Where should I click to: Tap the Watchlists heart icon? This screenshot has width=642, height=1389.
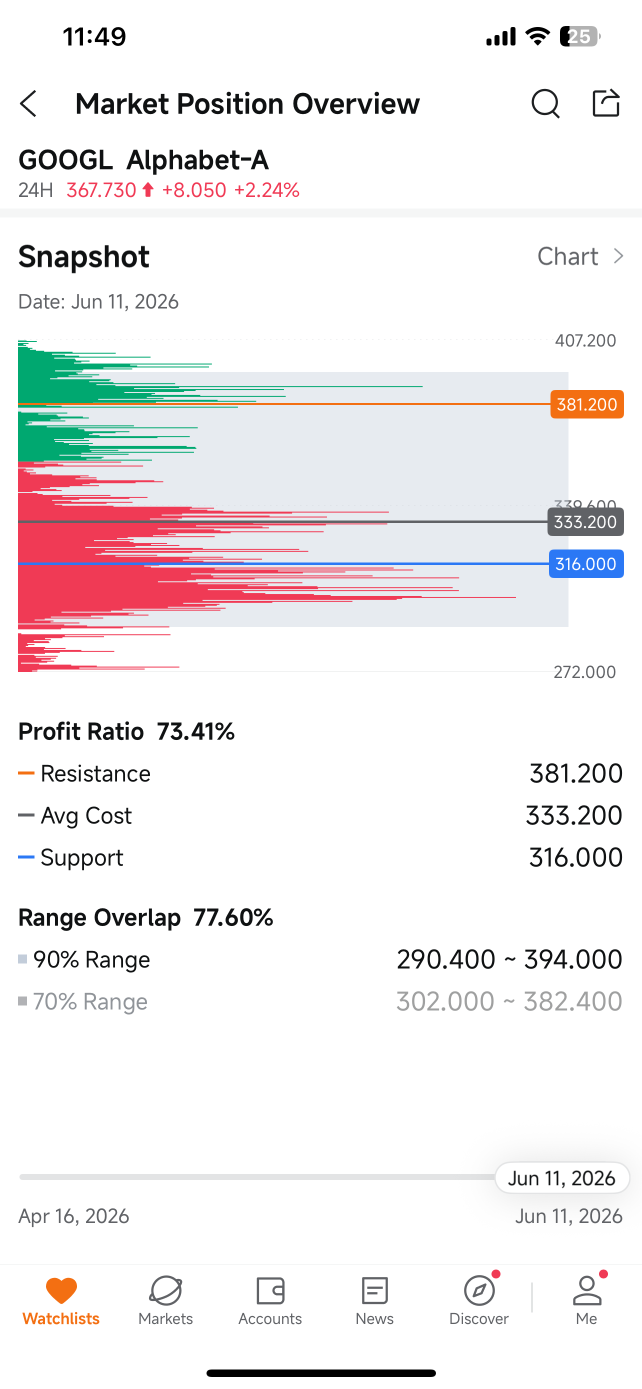[x=61, y=1291]
